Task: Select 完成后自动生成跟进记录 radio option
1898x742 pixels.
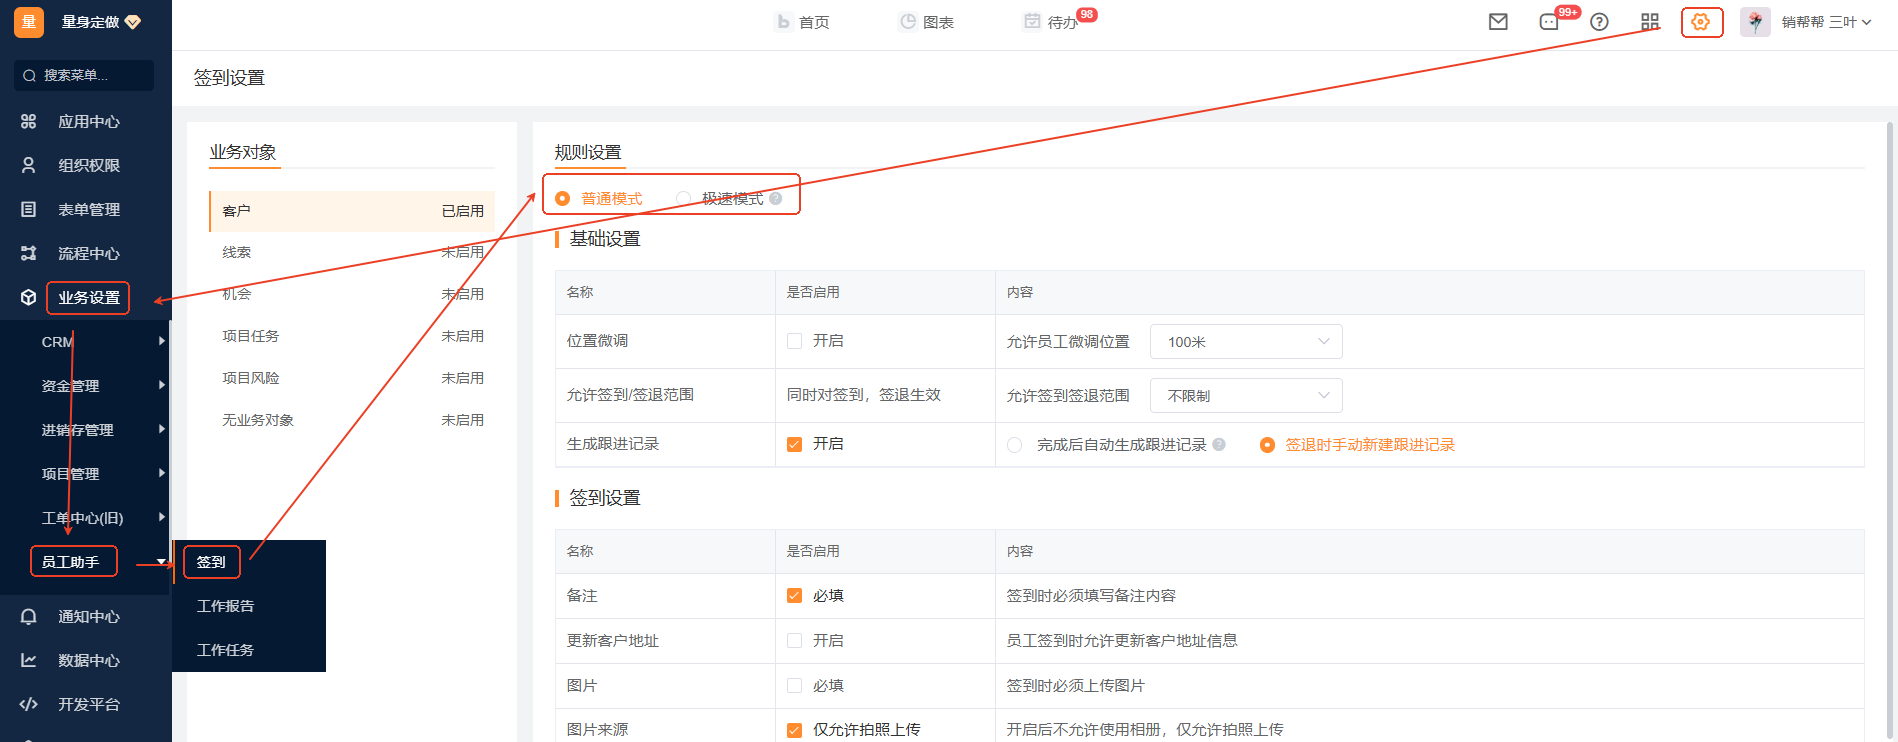Action: coord(1015,445)
